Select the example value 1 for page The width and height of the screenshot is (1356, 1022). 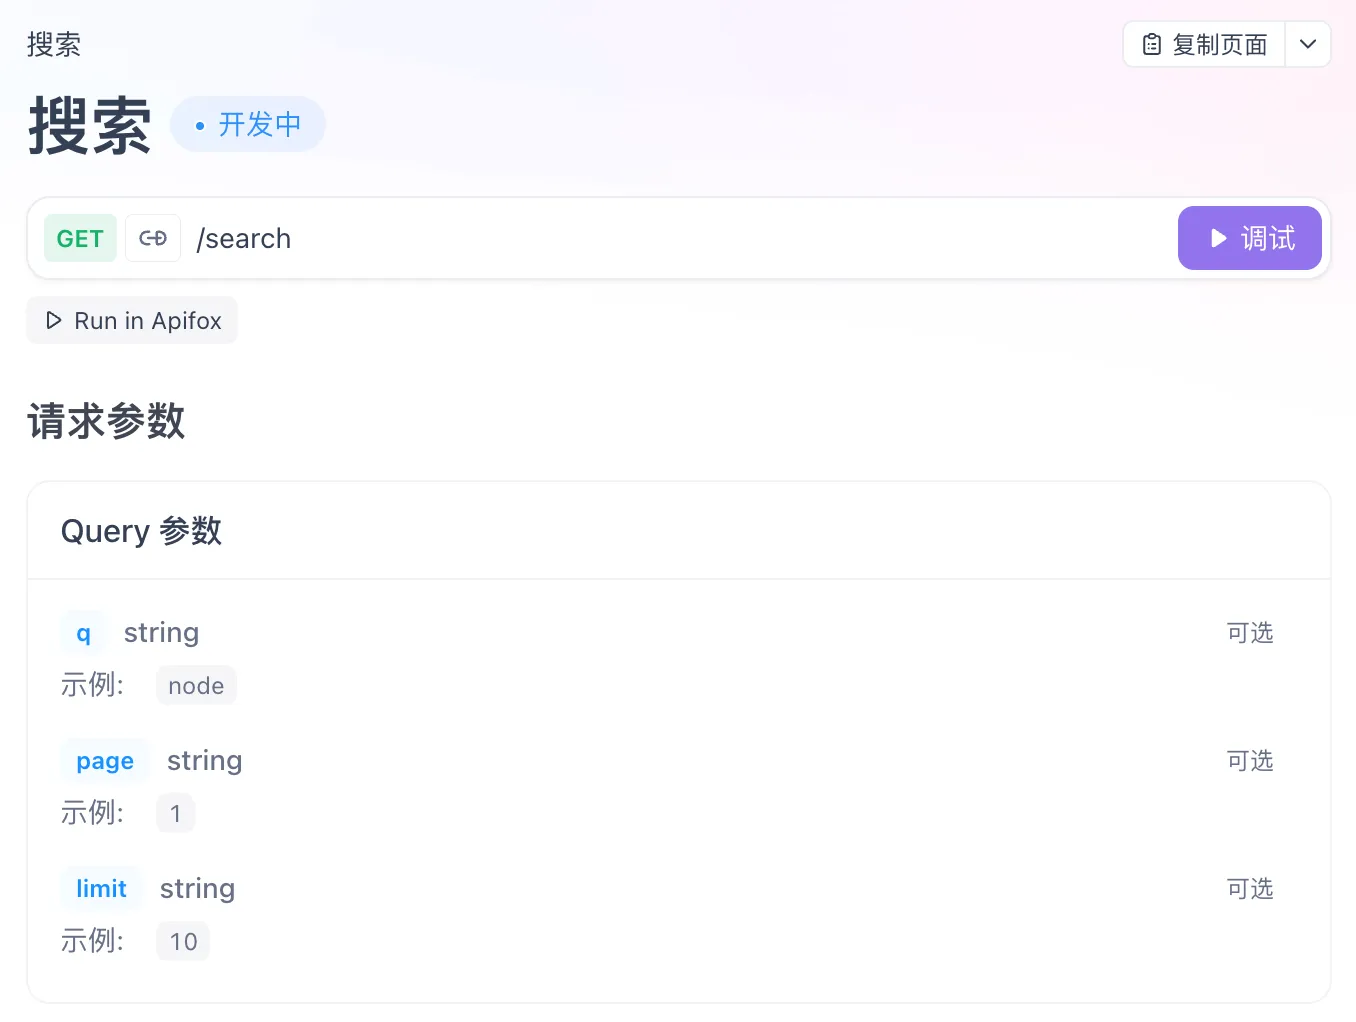[176, 814]
